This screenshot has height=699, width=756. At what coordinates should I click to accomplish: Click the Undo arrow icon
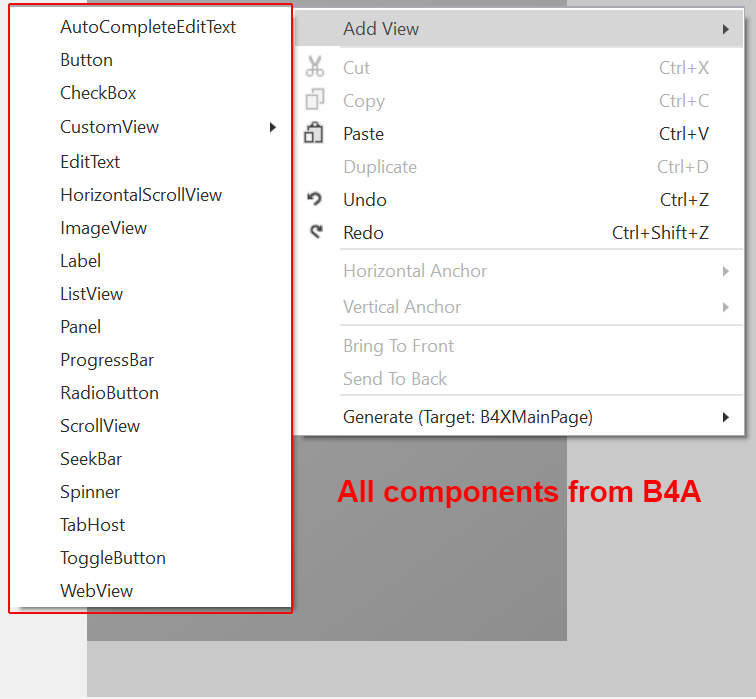coord(315,199)
